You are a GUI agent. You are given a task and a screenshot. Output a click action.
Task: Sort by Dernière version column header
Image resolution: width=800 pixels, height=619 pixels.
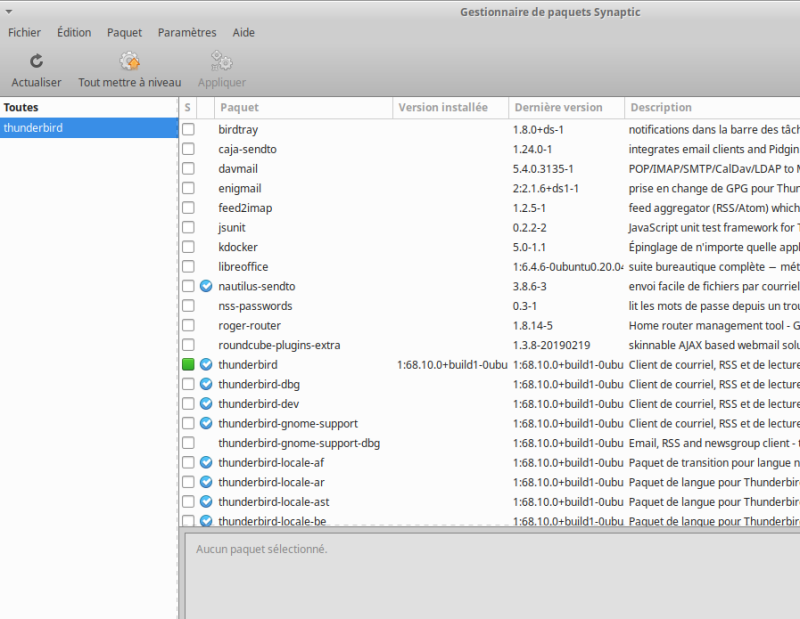click(567, 108)
